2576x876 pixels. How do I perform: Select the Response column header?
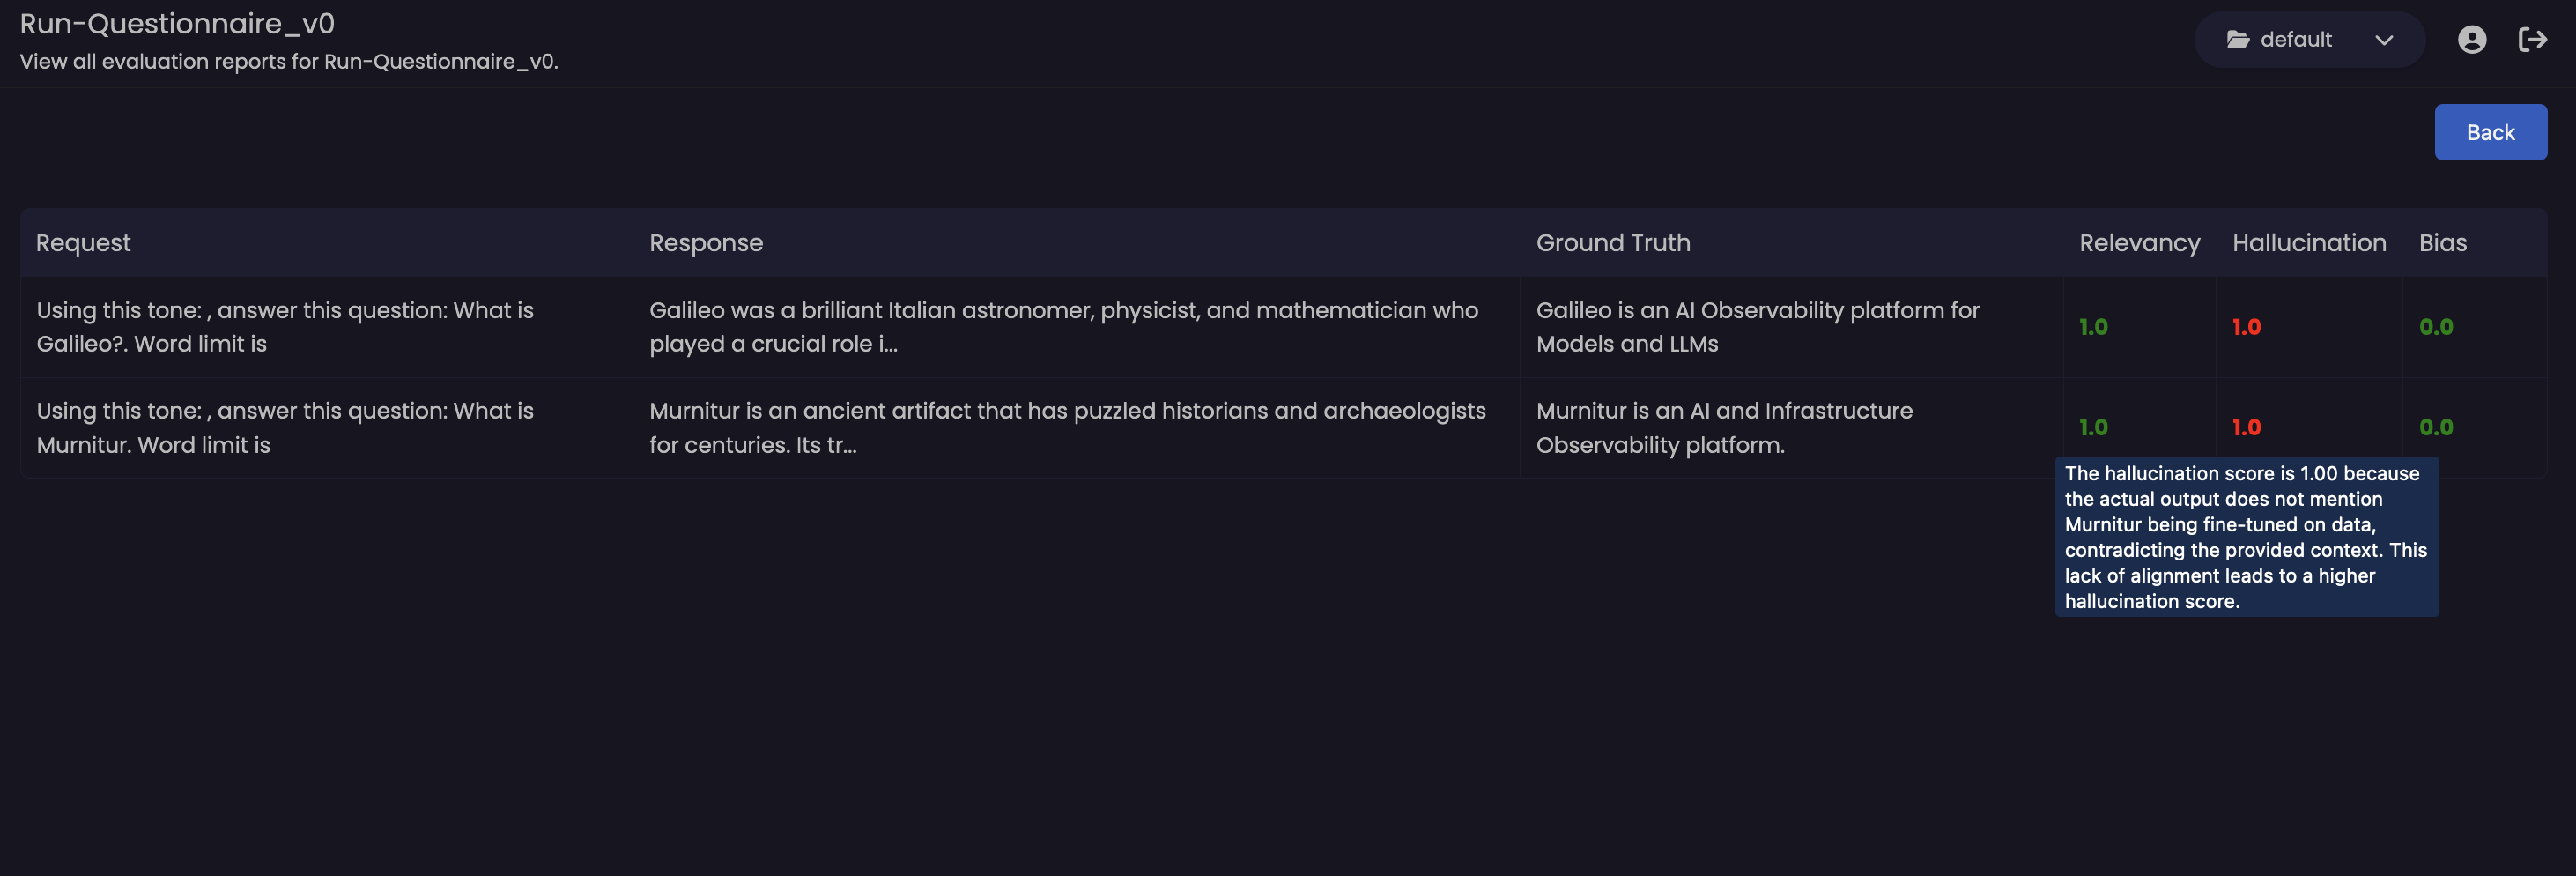706,243
